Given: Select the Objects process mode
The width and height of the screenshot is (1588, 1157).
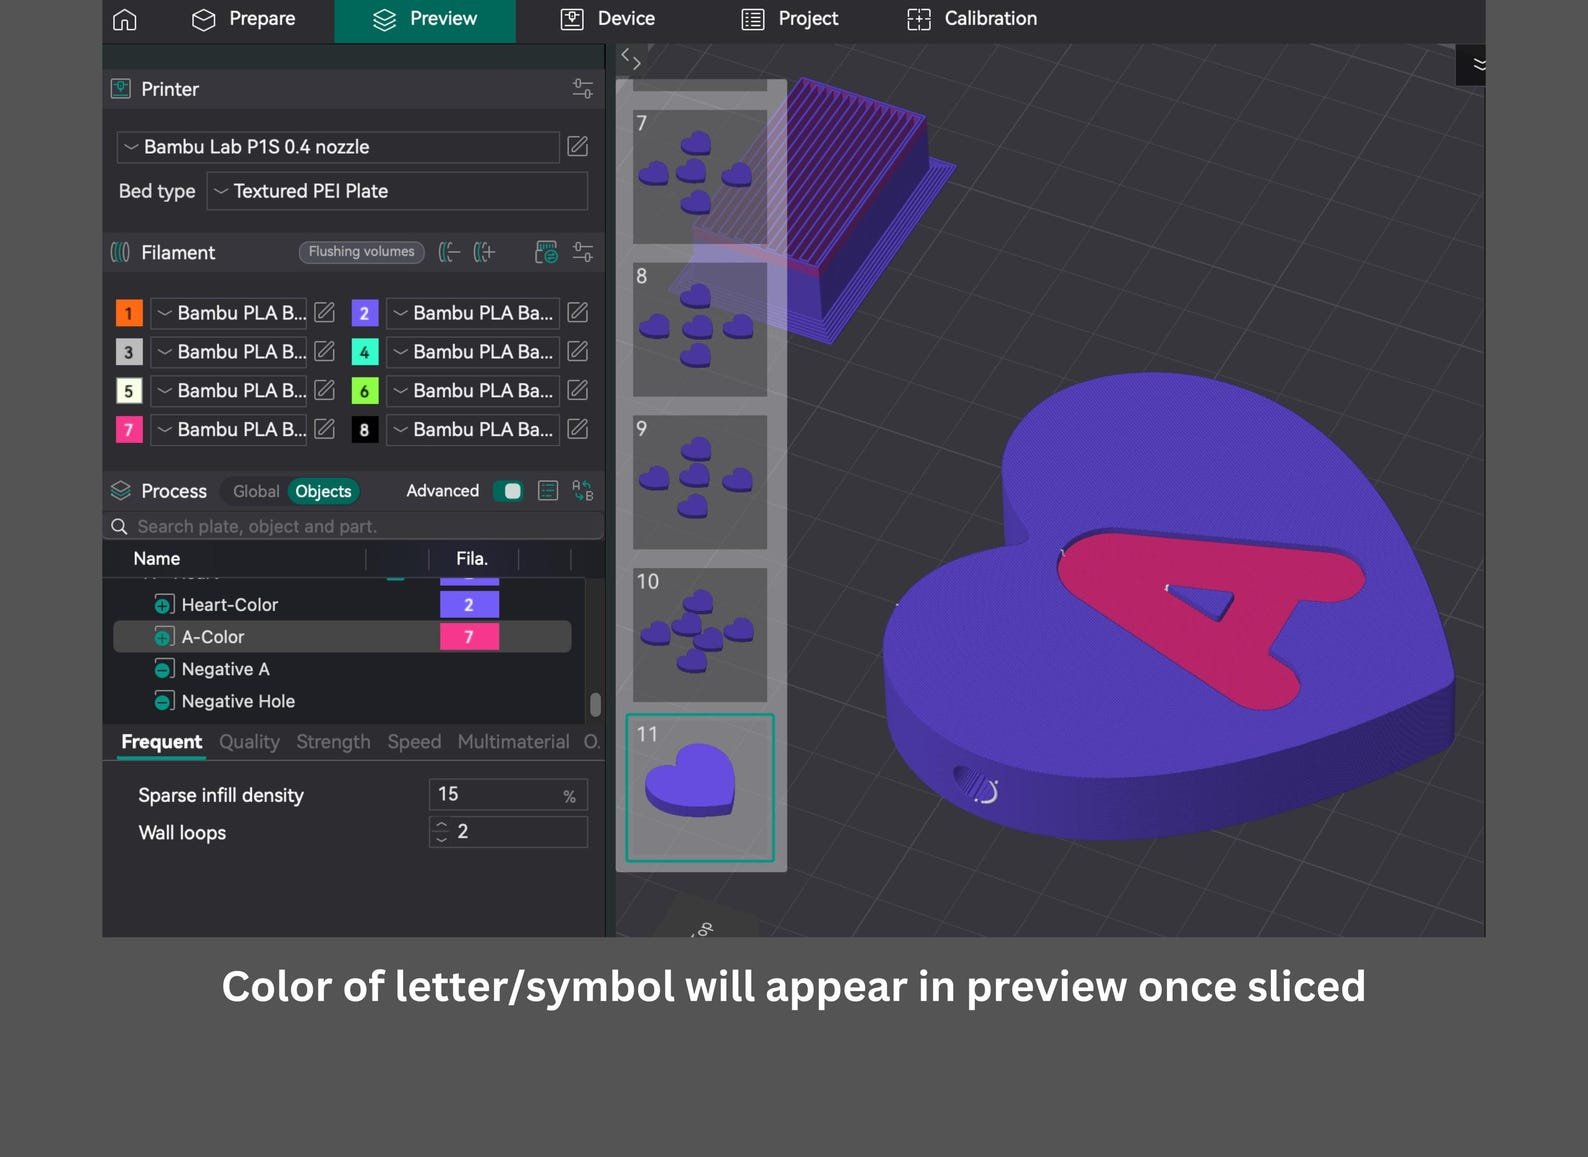Looking at the screenshot, I should click(x=323, y=491).
